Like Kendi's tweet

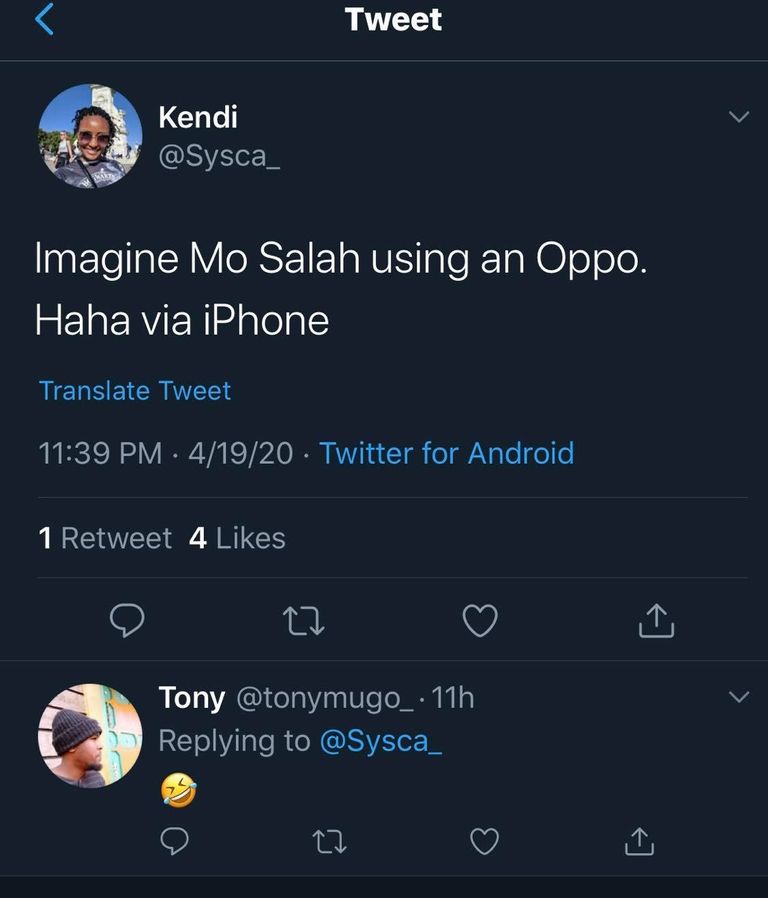(480, 620)
